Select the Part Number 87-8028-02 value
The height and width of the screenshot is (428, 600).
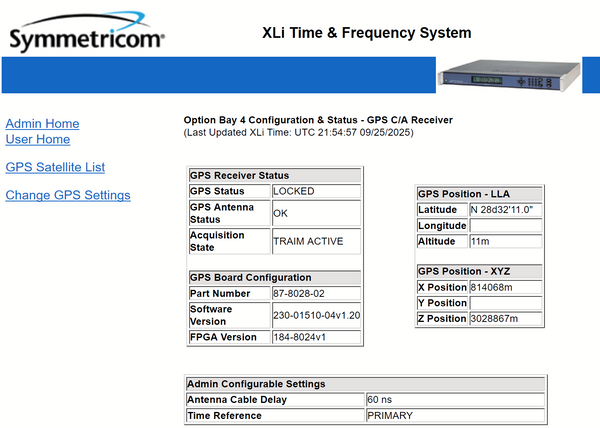tap(315, 294)
